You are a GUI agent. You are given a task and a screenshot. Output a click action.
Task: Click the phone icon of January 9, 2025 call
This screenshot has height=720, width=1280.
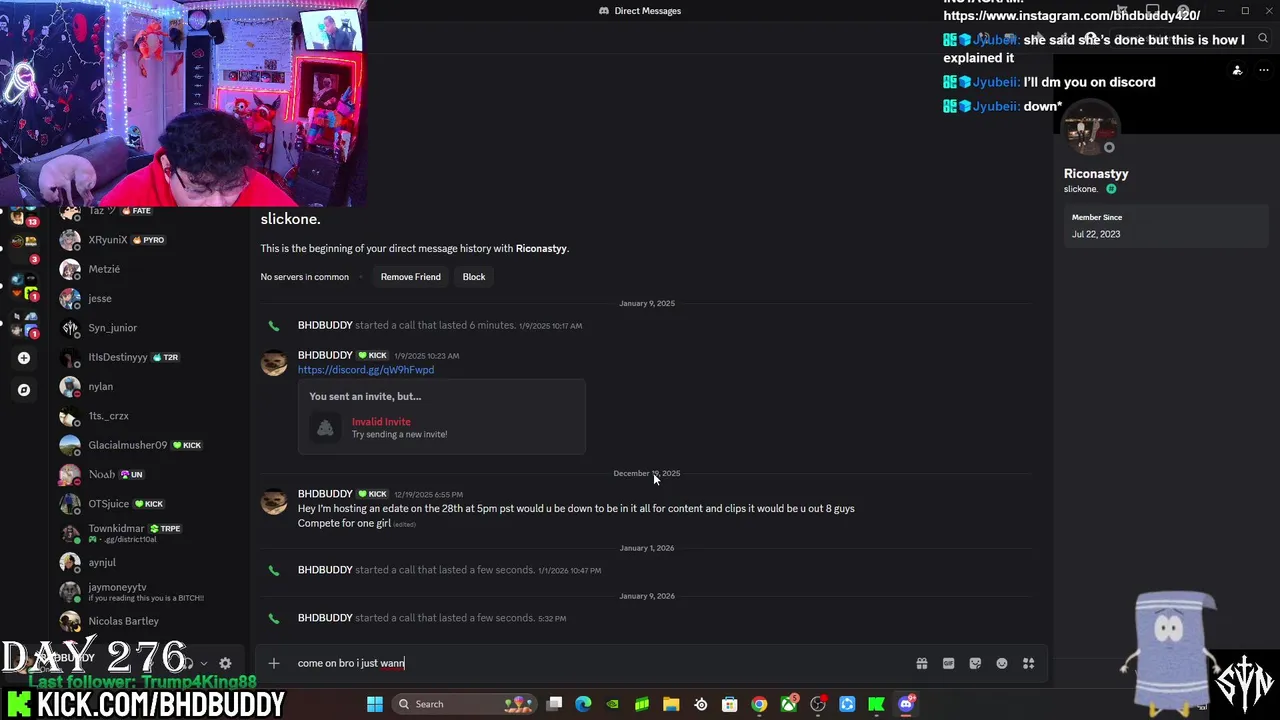point(273,326)
